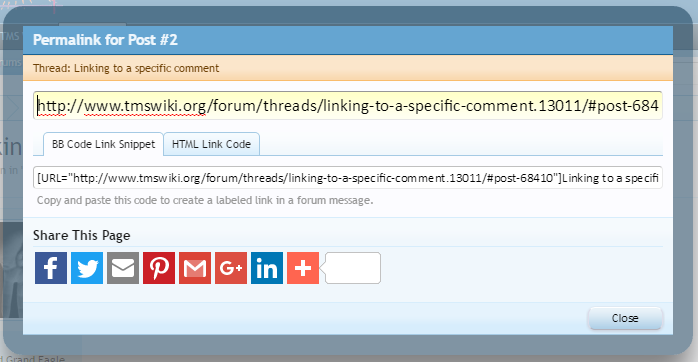Viewport: 698px width, 362px height.
Task: Focus the permalink URL text field
Action: point(348,106)
